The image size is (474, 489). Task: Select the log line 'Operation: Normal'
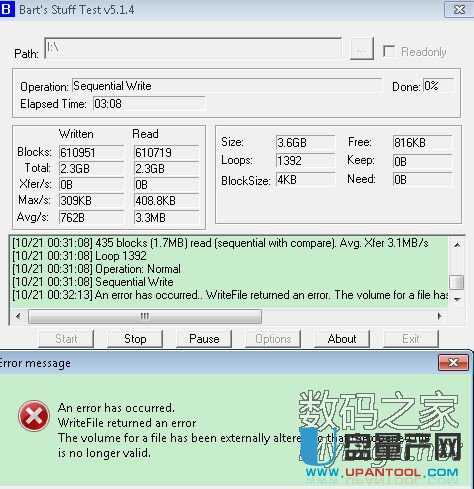pyautogui.click(x=96, y=269)
